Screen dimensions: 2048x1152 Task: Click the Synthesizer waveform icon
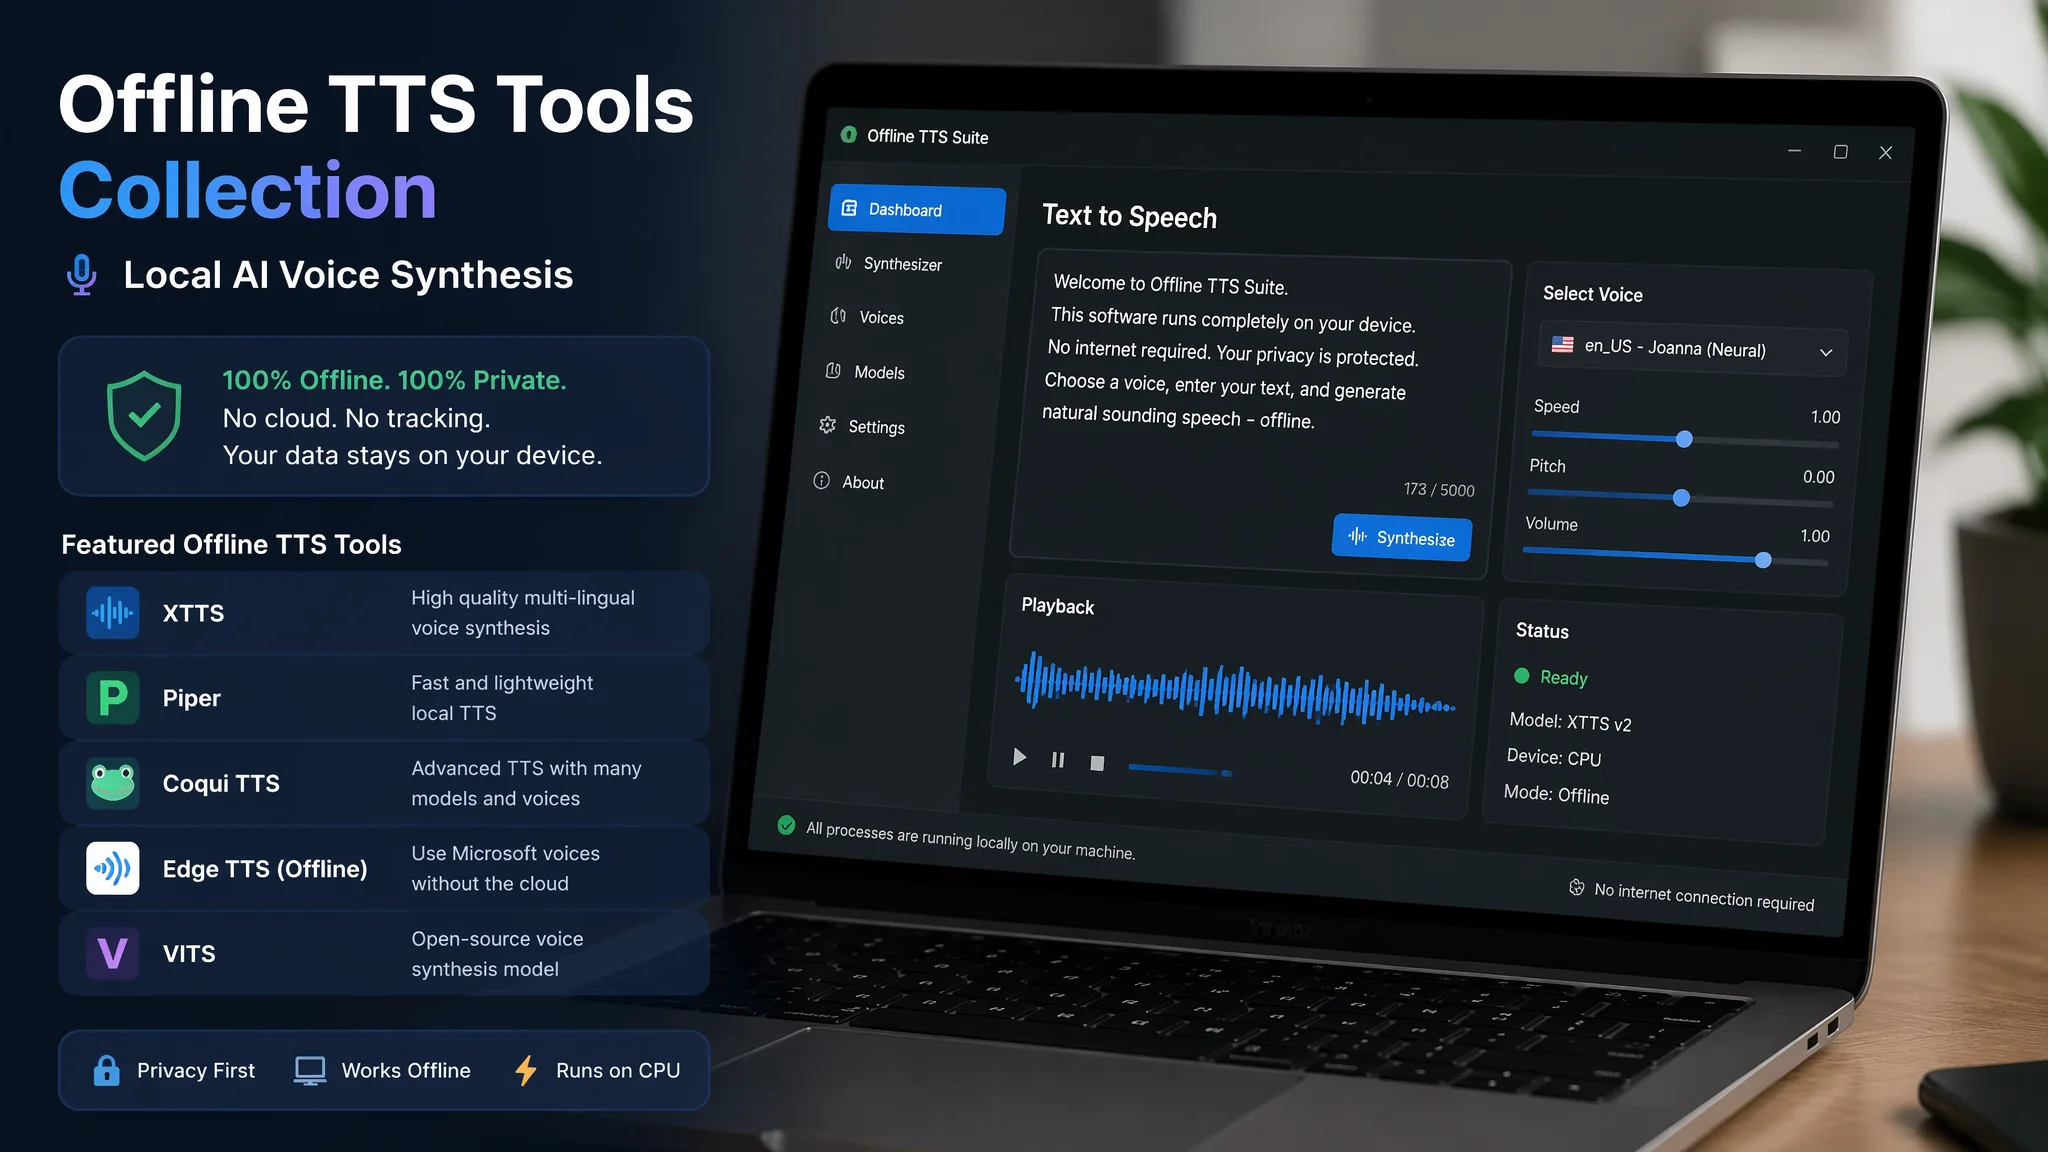click(x=844, y=262)
